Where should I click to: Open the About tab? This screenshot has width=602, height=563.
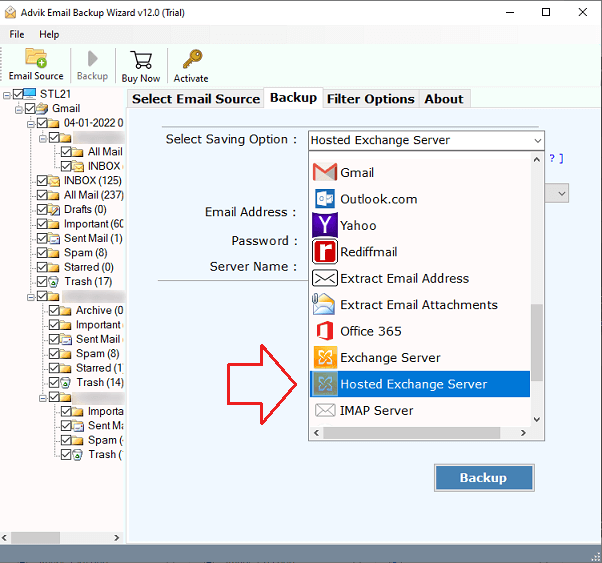444,99
